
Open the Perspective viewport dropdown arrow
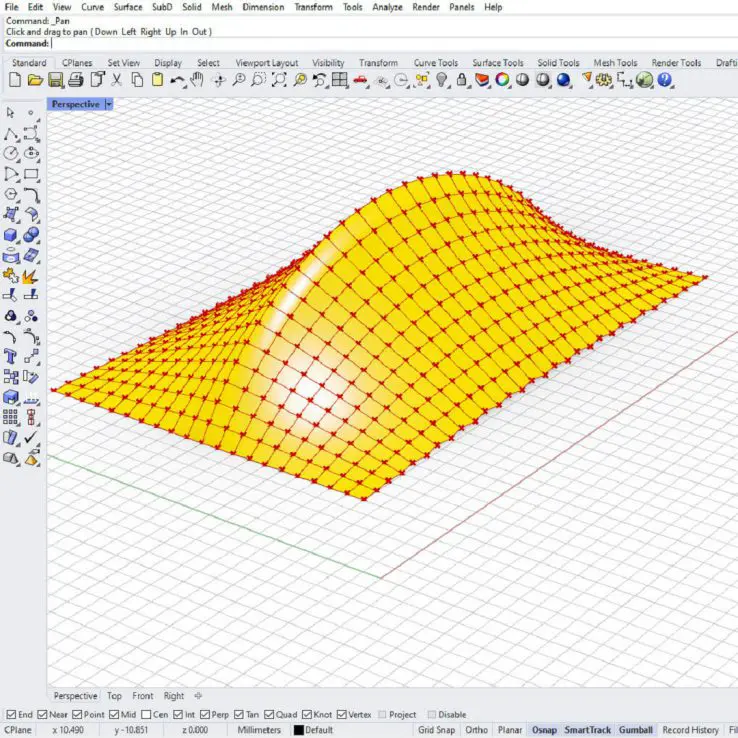click(x=108, y=104)
